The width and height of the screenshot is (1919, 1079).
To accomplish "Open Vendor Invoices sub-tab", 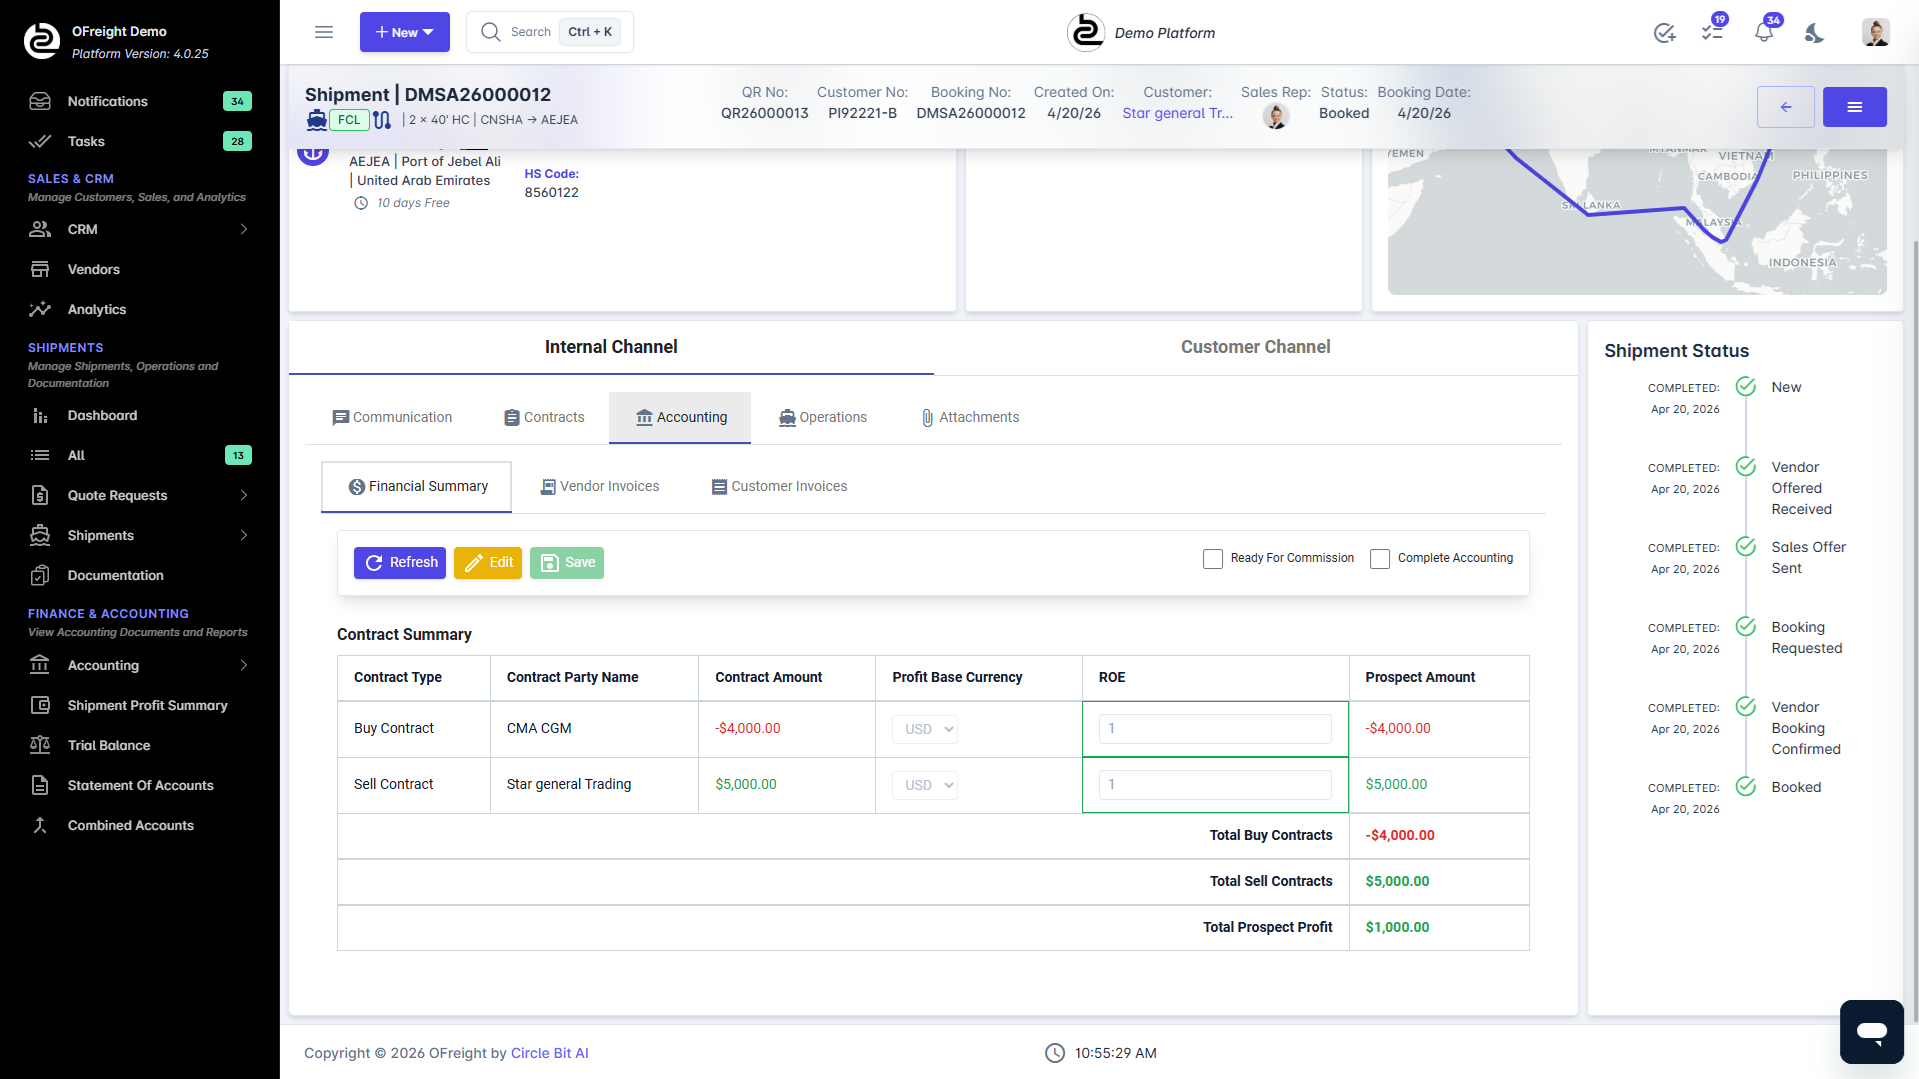I will click(600, 487).
